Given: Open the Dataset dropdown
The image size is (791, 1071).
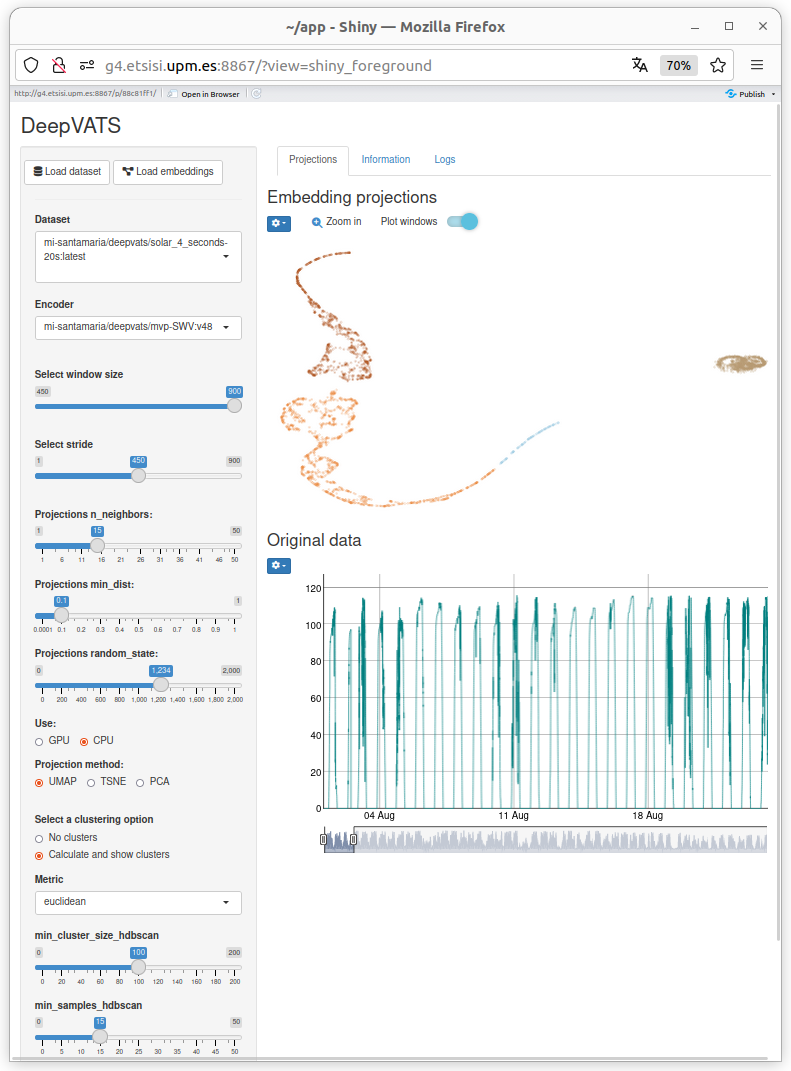Looking at the screenshot, I should (x=138, y=257).
